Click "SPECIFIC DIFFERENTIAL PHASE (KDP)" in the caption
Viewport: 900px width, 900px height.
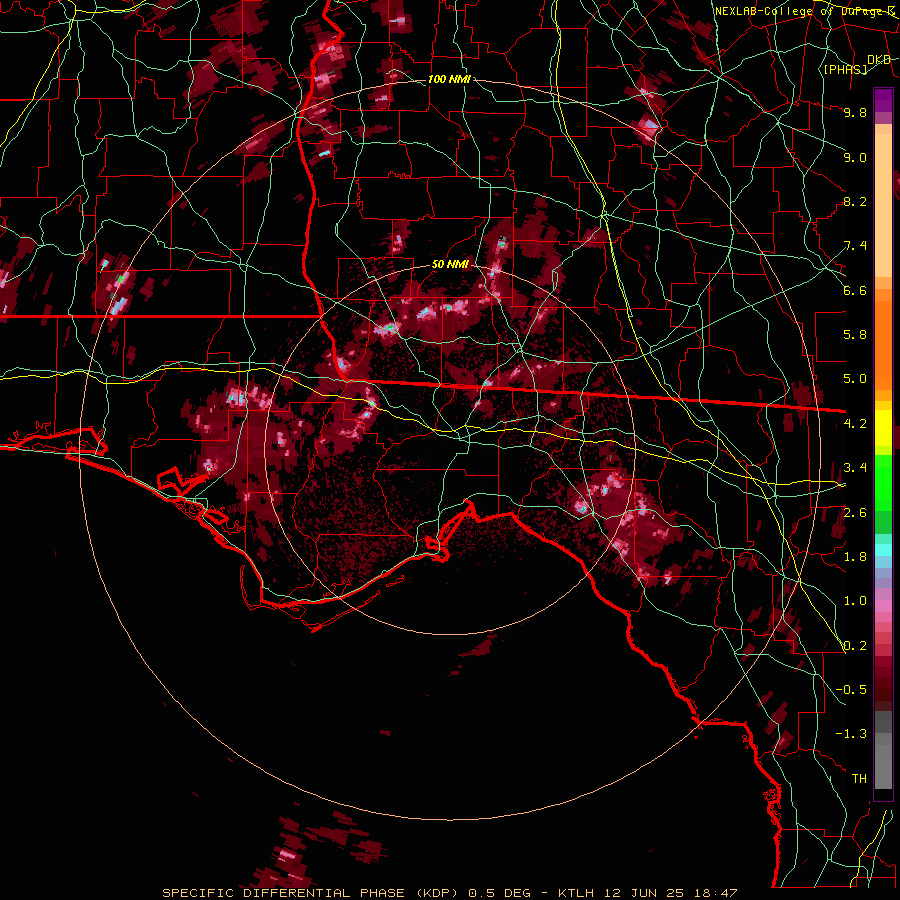point(311,893)
